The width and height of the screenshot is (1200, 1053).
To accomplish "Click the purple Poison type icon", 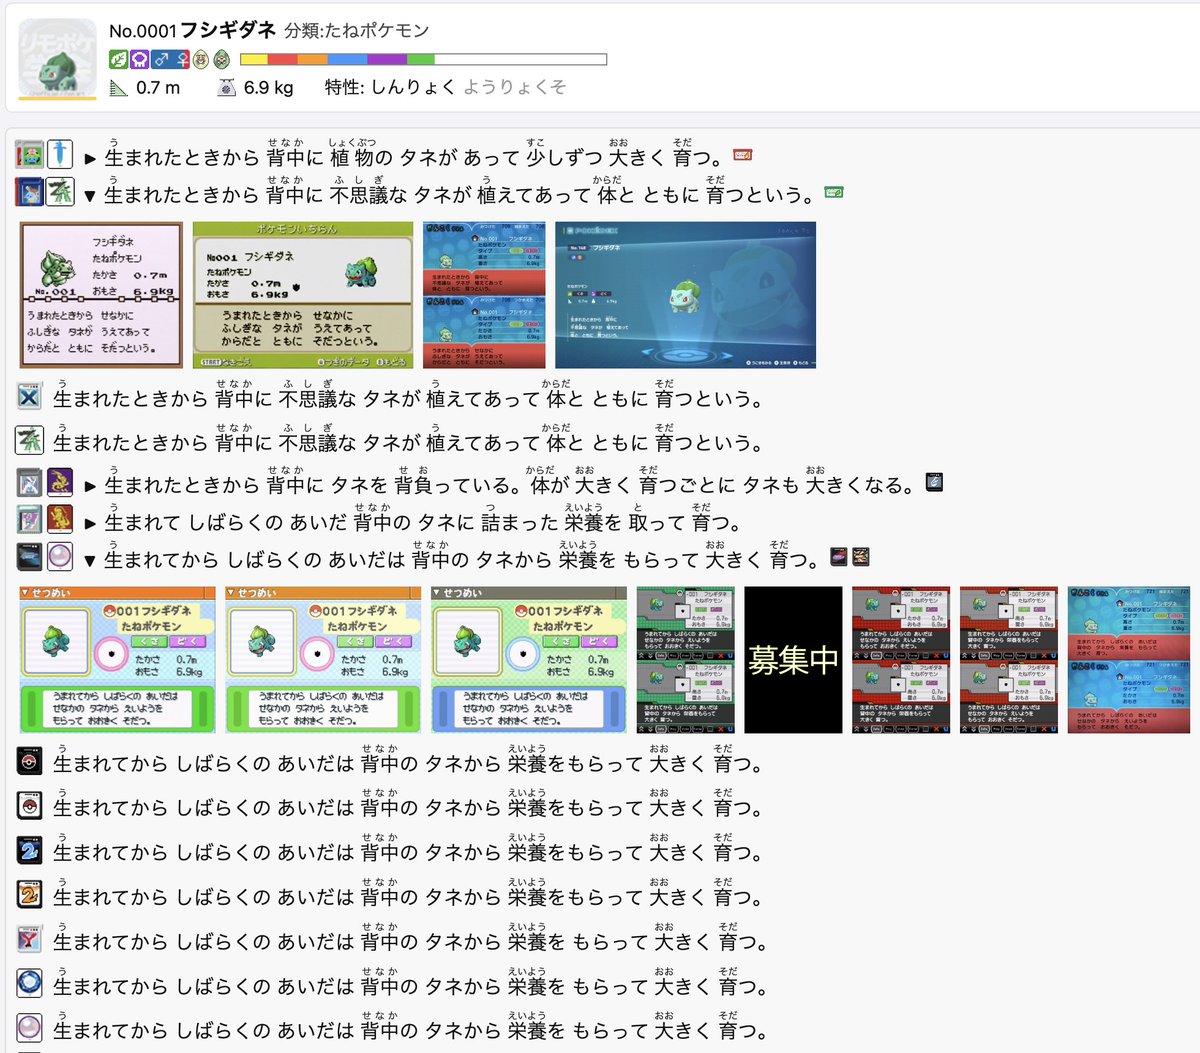I will 139,60.
